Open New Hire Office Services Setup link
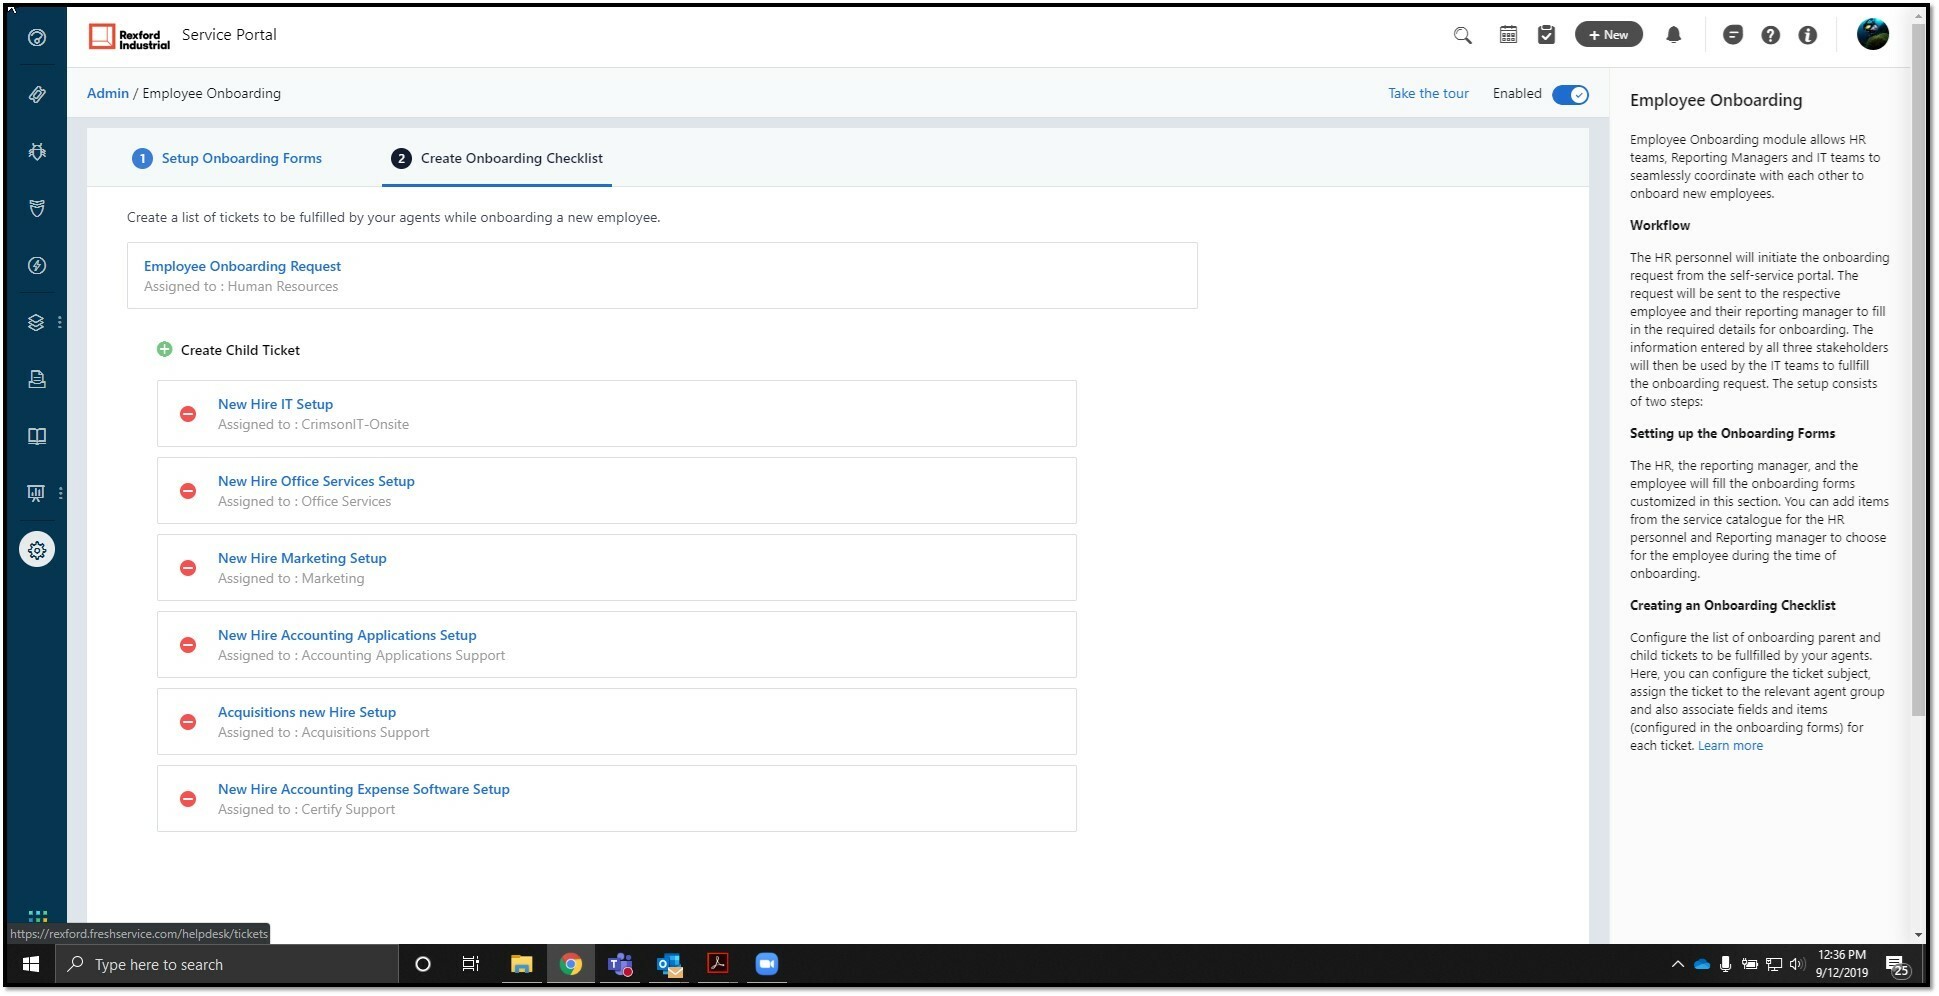The height and width of the screenshot is (996, 1939). tap(316, 481)
